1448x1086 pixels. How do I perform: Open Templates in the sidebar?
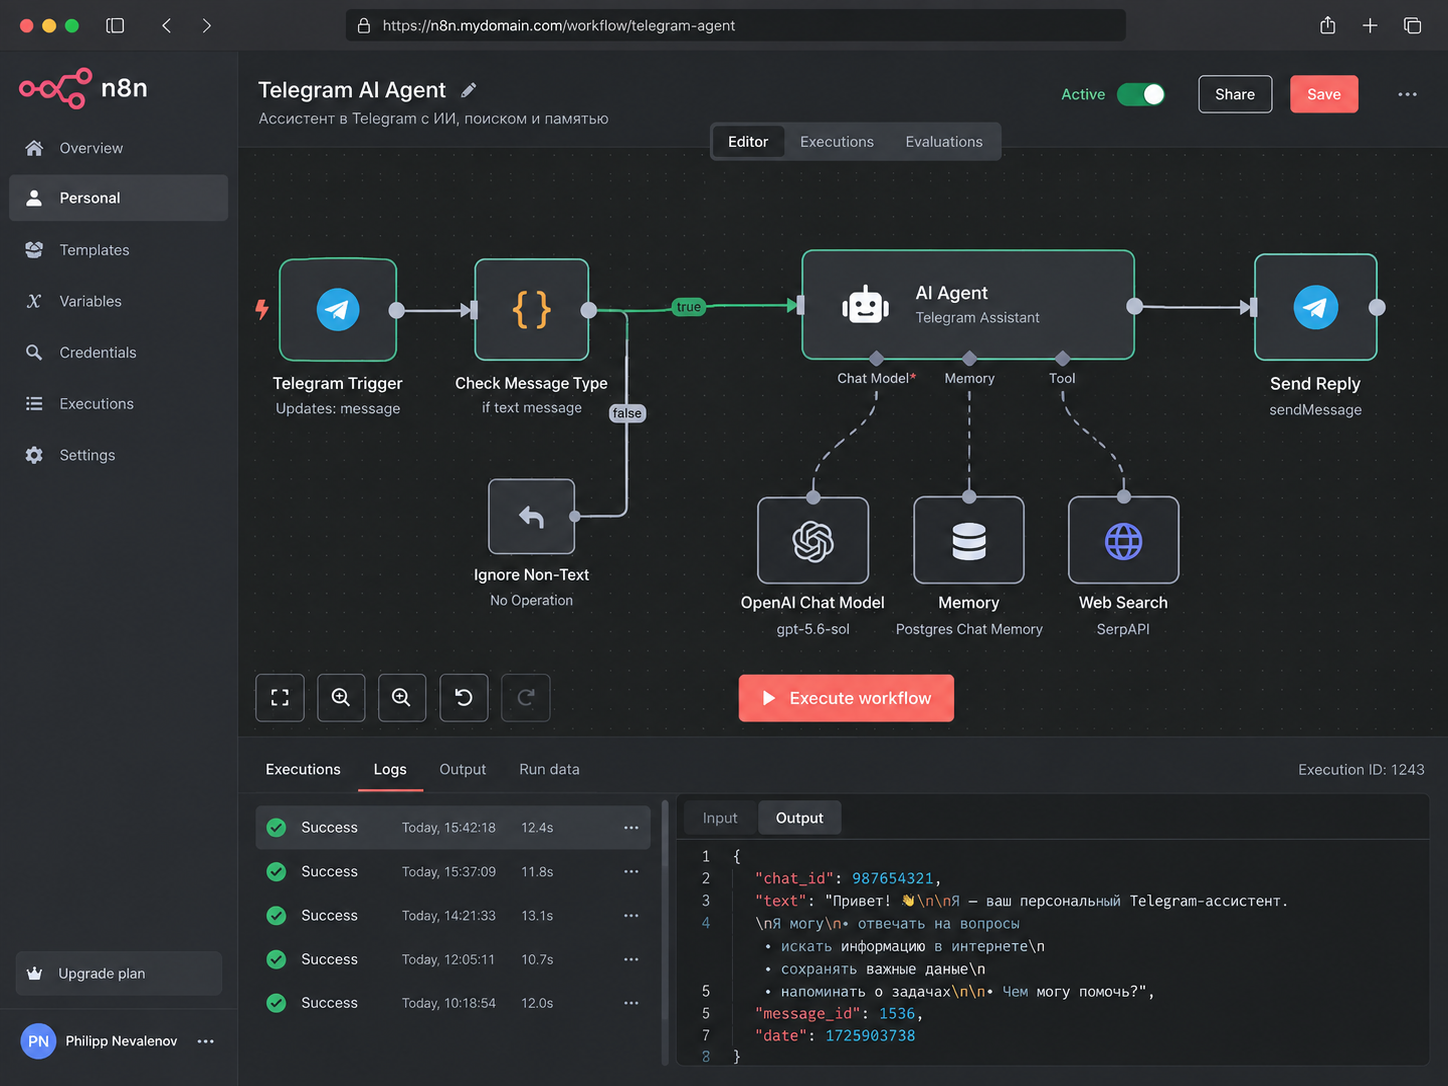(119, 250)
